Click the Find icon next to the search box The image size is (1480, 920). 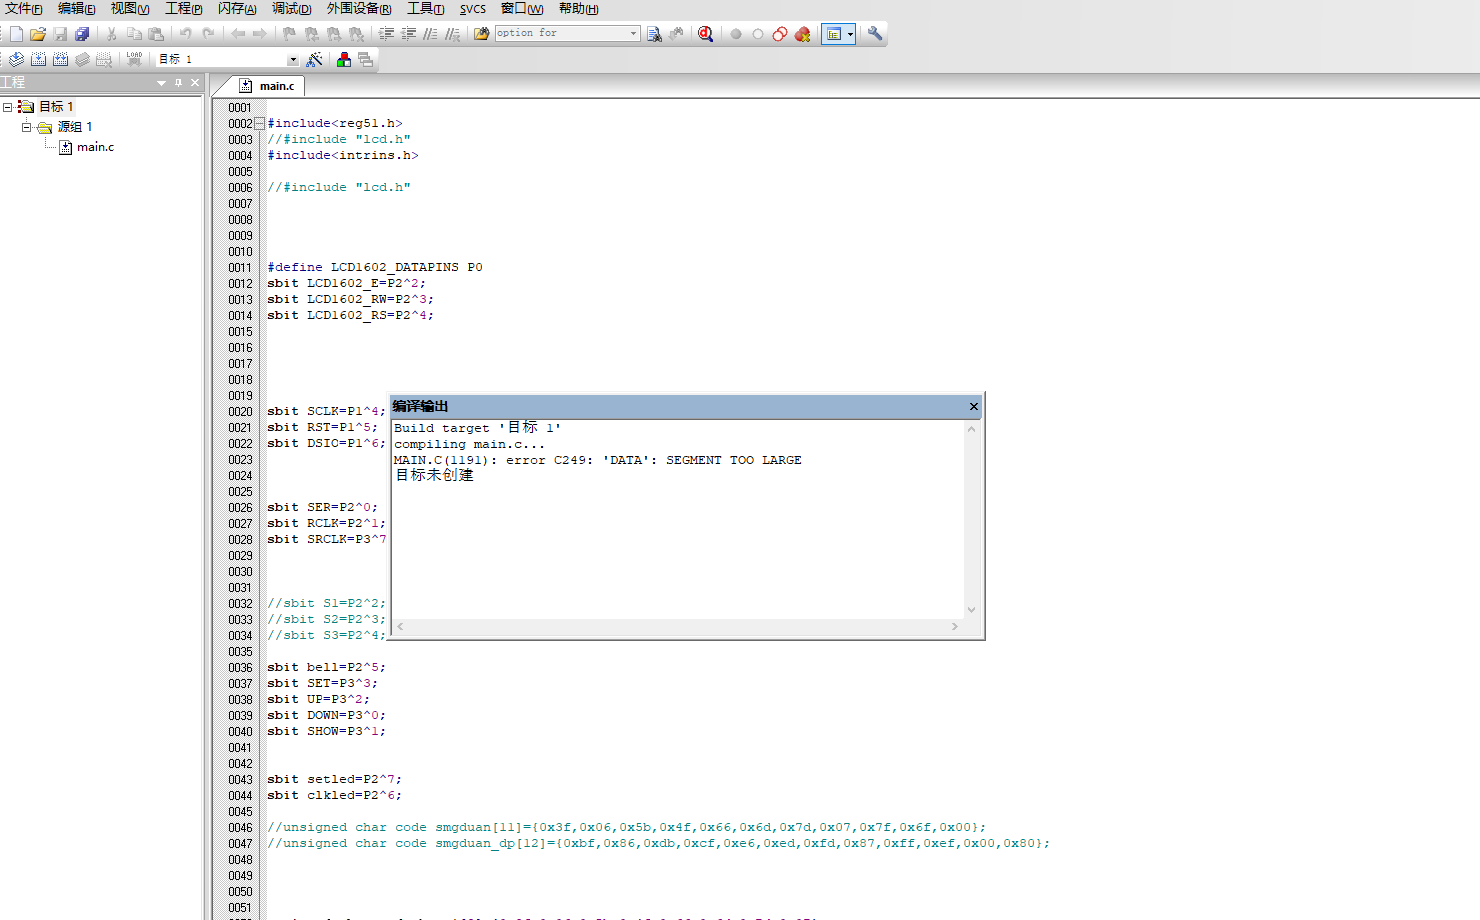click(654, 34)
